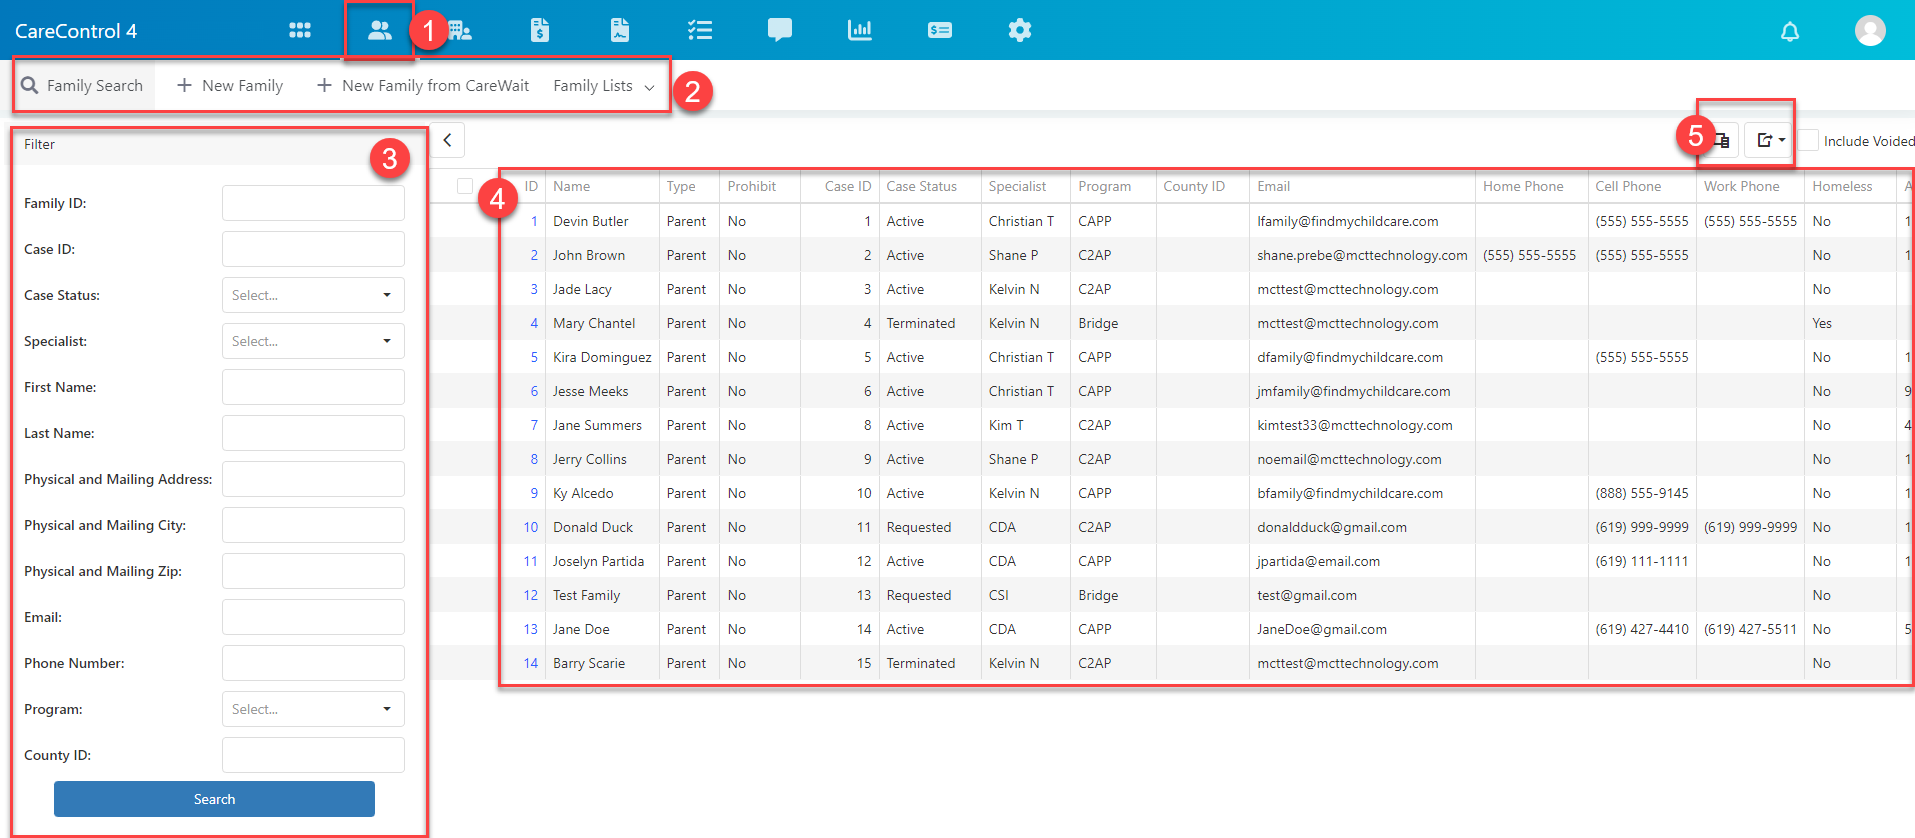Toggle the Include Voided checkbox
Viewport: 1915px width, 838px height.
point(1808,141)
